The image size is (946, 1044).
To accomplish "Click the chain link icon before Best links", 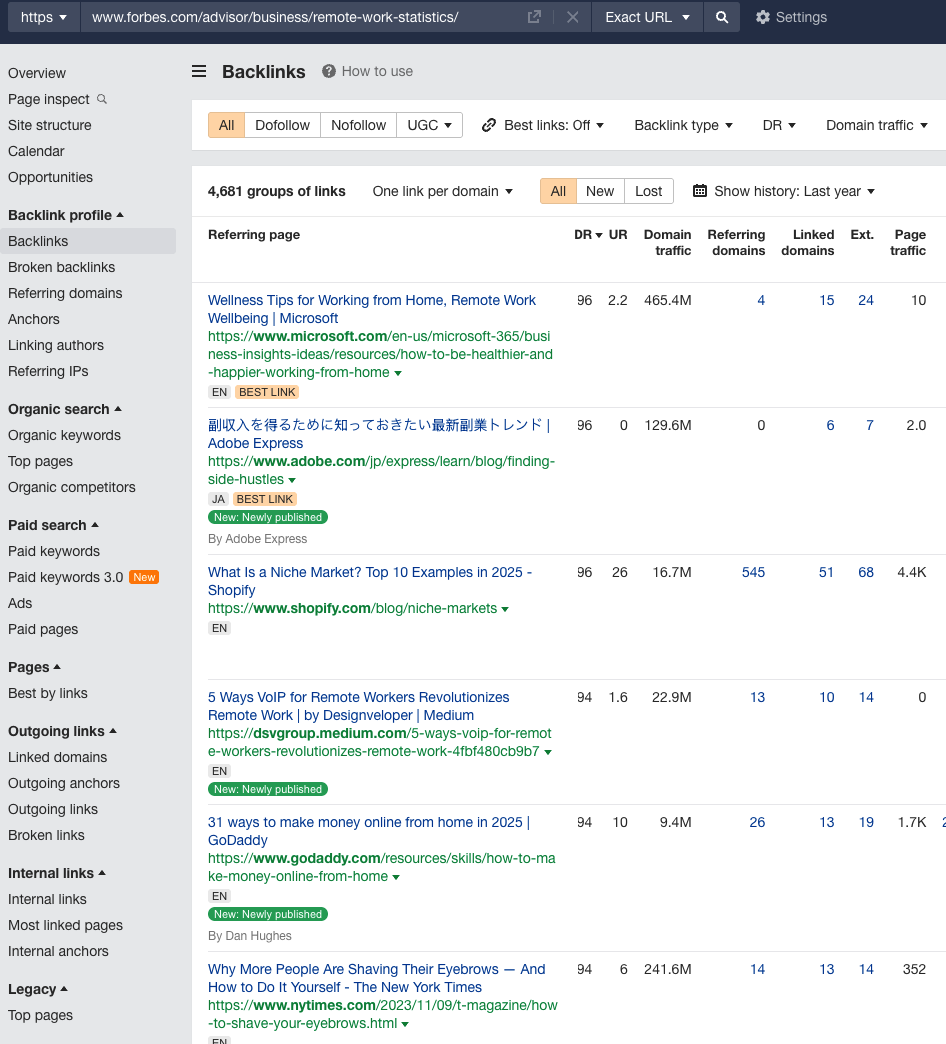I will click(489, 124).
